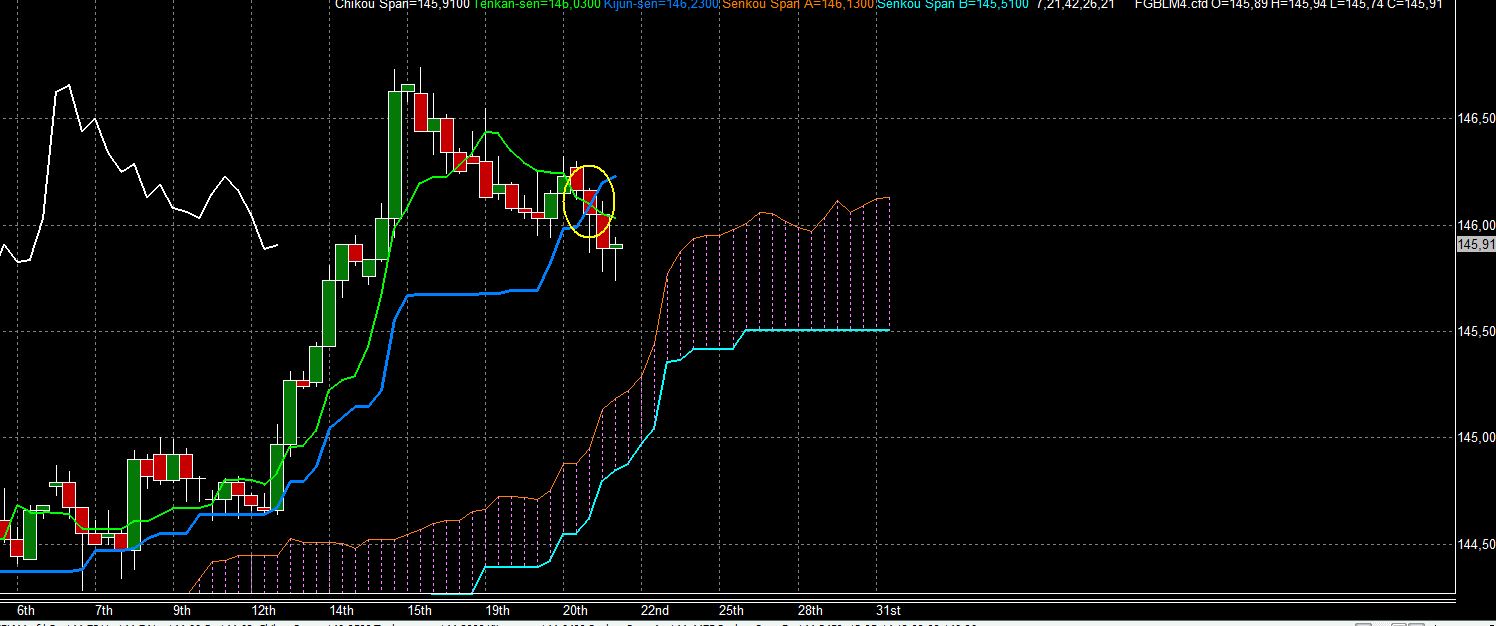
Task: Click the 28th date label
Action: [x=810, y=610]
